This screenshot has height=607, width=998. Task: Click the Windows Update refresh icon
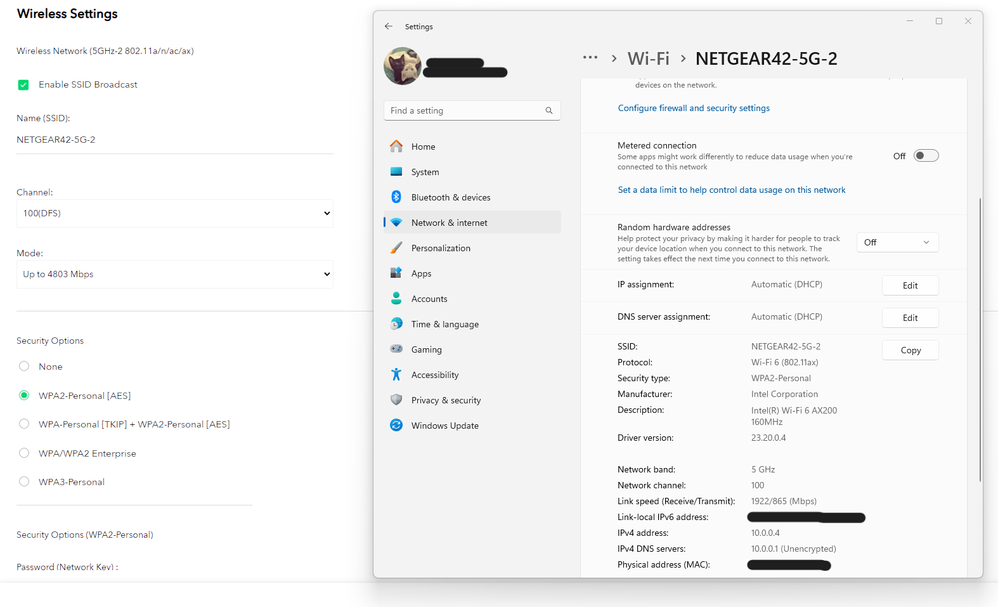tap(396, 426)
